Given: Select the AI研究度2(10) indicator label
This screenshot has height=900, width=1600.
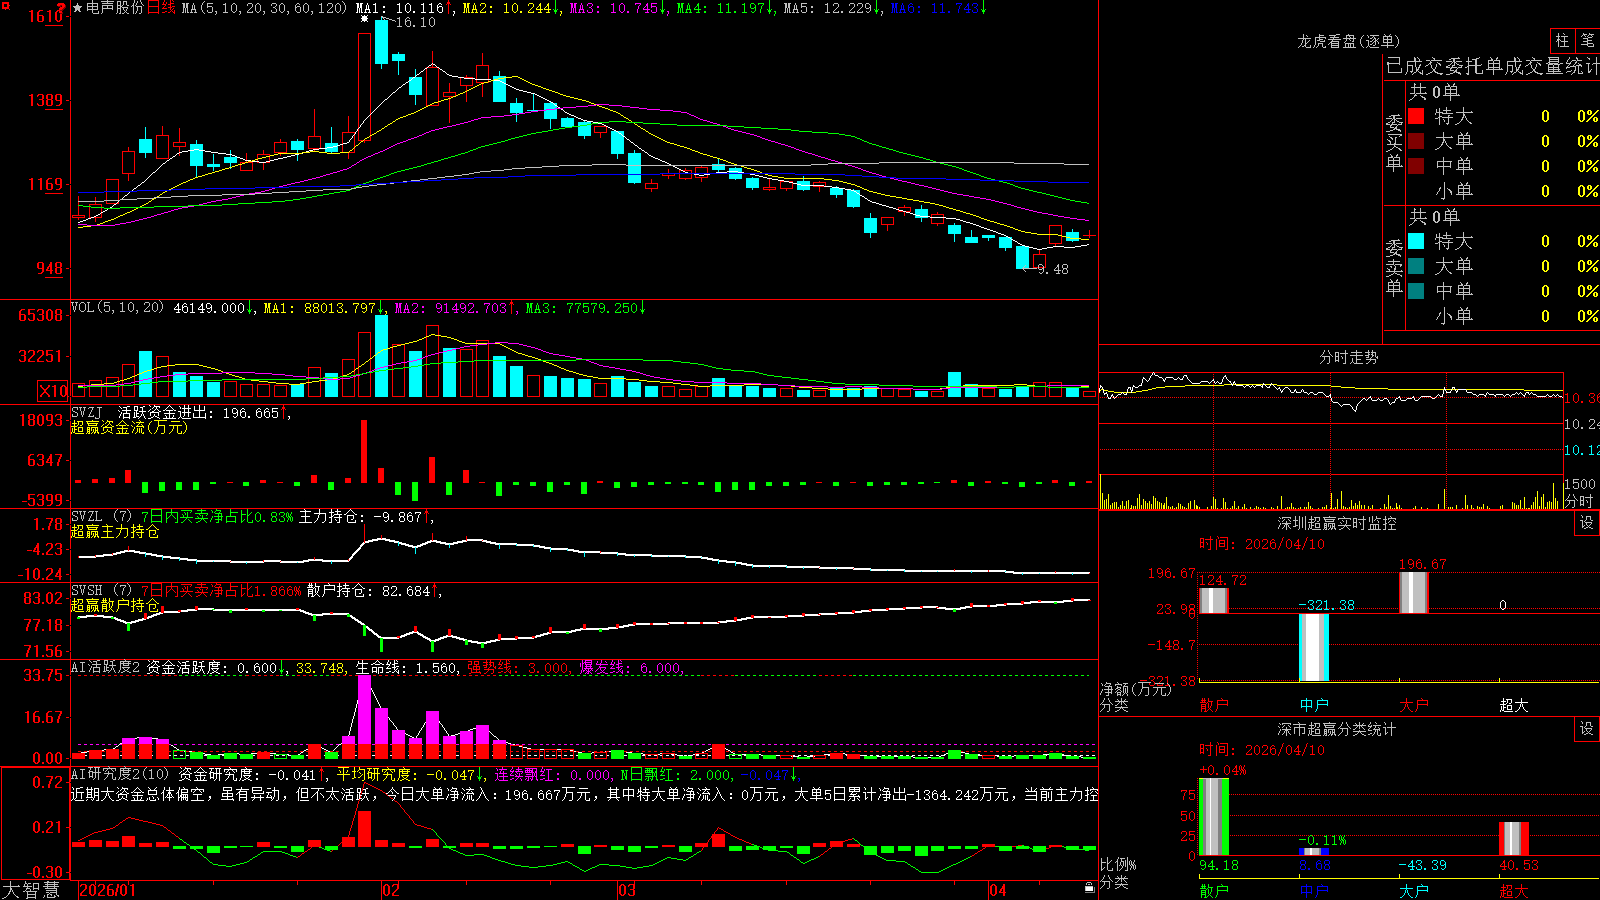Looking at the screenshot, I should point(120,774).
